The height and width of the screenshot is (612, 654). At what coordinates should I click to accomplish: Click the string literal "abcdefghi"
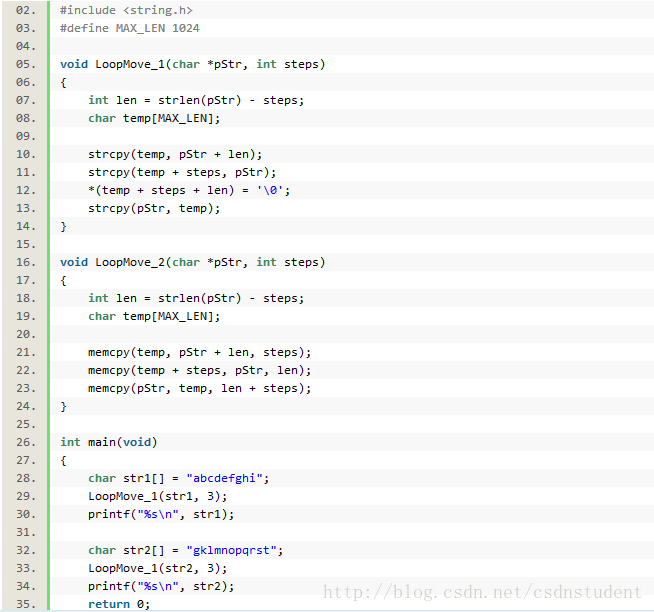tap(224, 478)
